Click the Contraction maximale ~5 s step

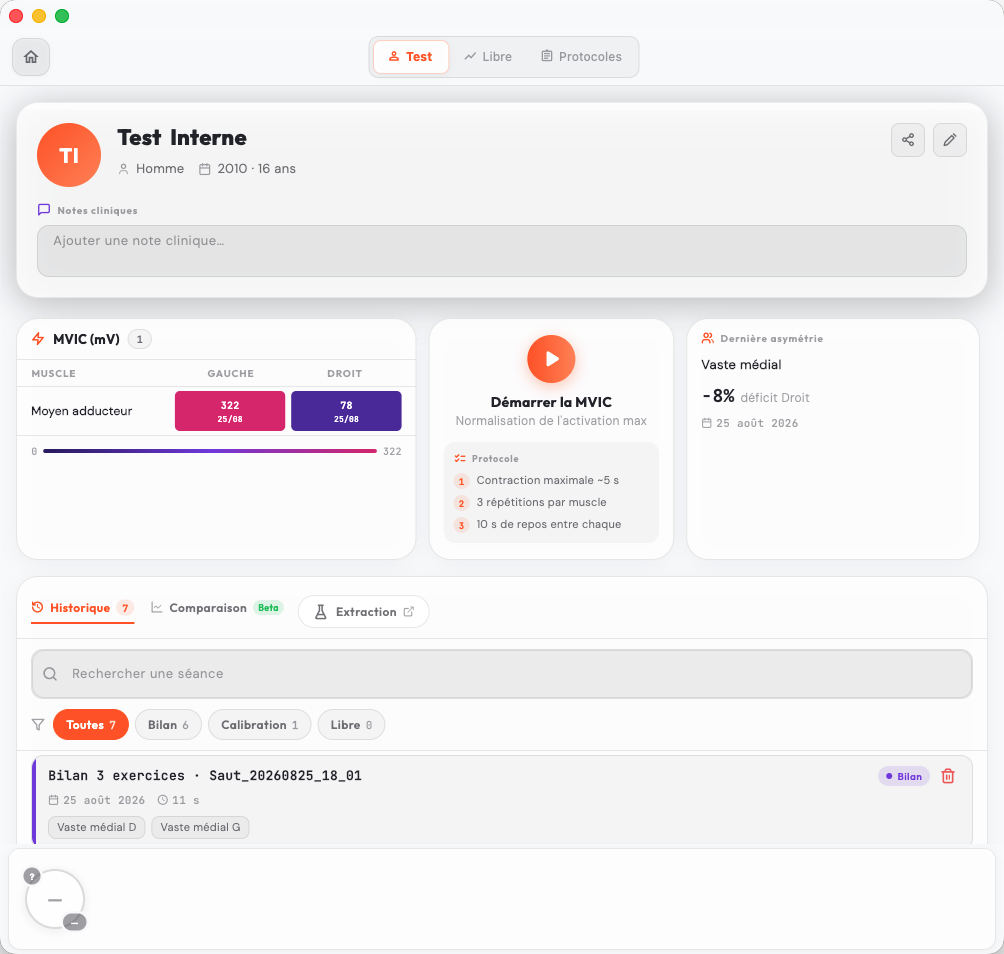pyautogui.click(x=547, y=480)
